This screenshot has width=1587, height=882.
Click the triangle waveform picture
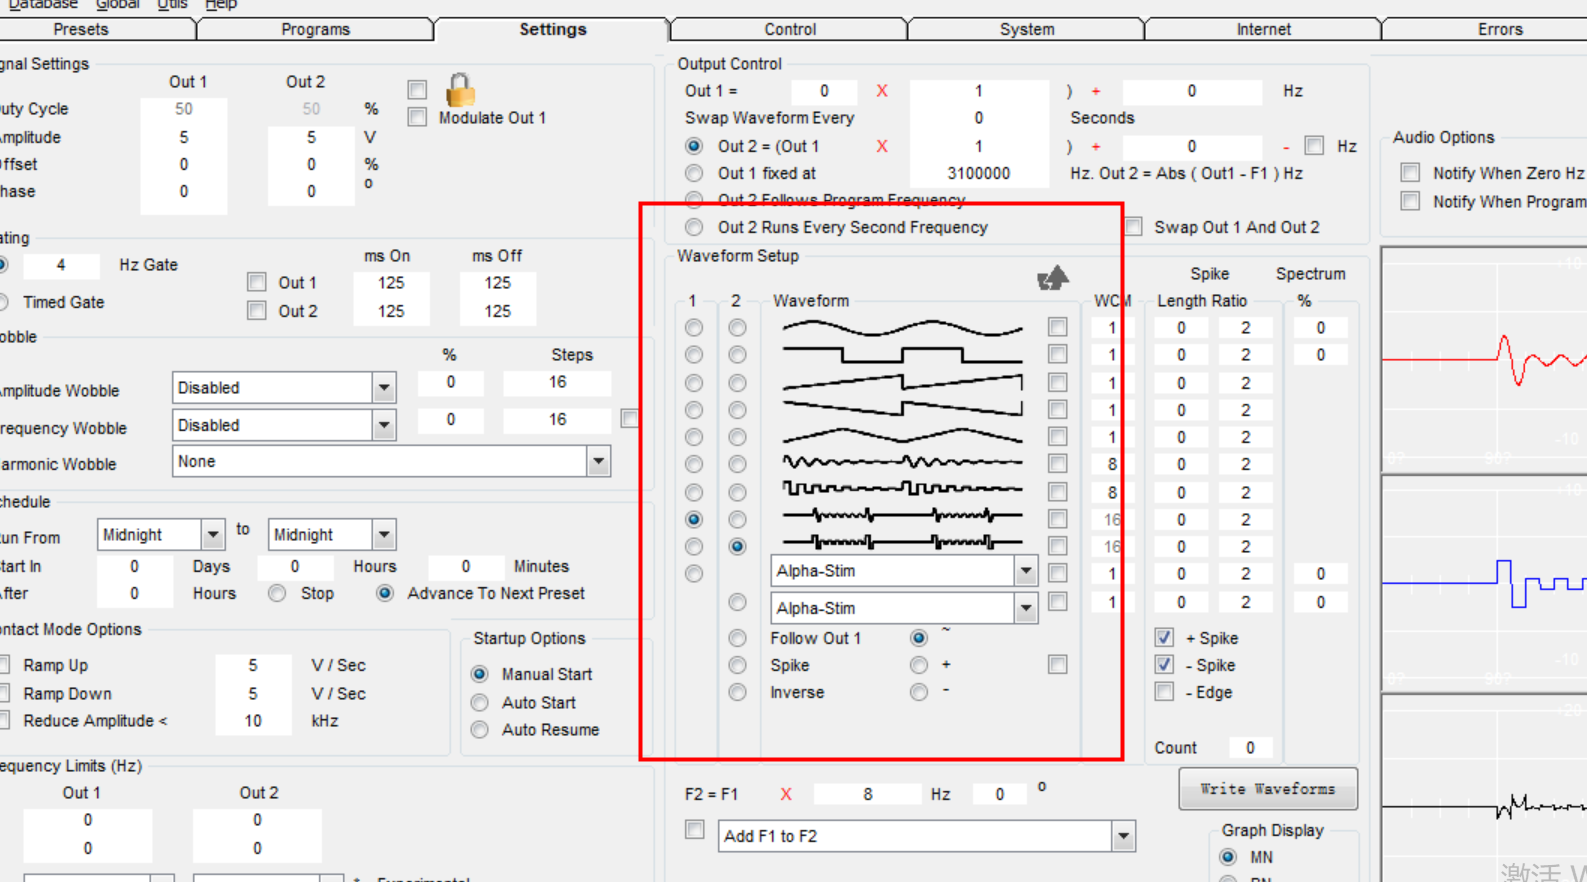click(x=902, y=437)
